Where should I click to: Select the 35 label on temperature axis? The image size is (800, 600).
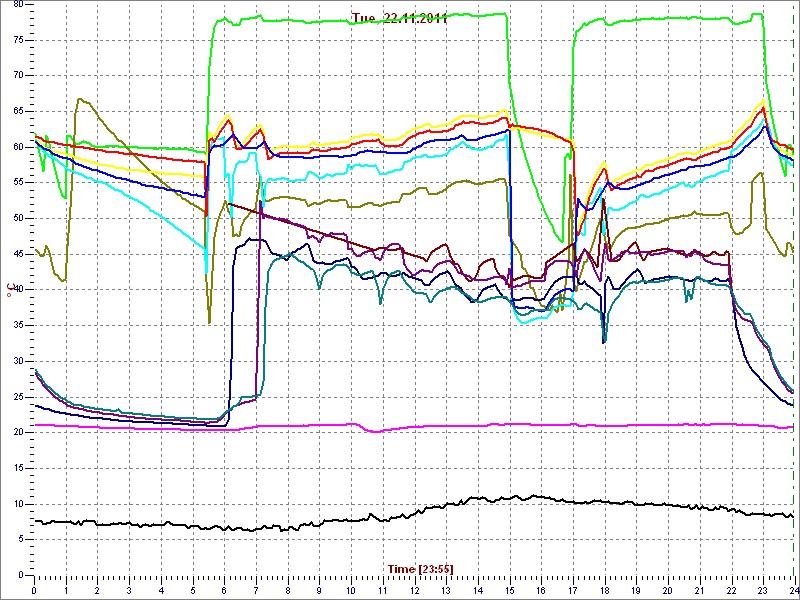click(18, 326)
